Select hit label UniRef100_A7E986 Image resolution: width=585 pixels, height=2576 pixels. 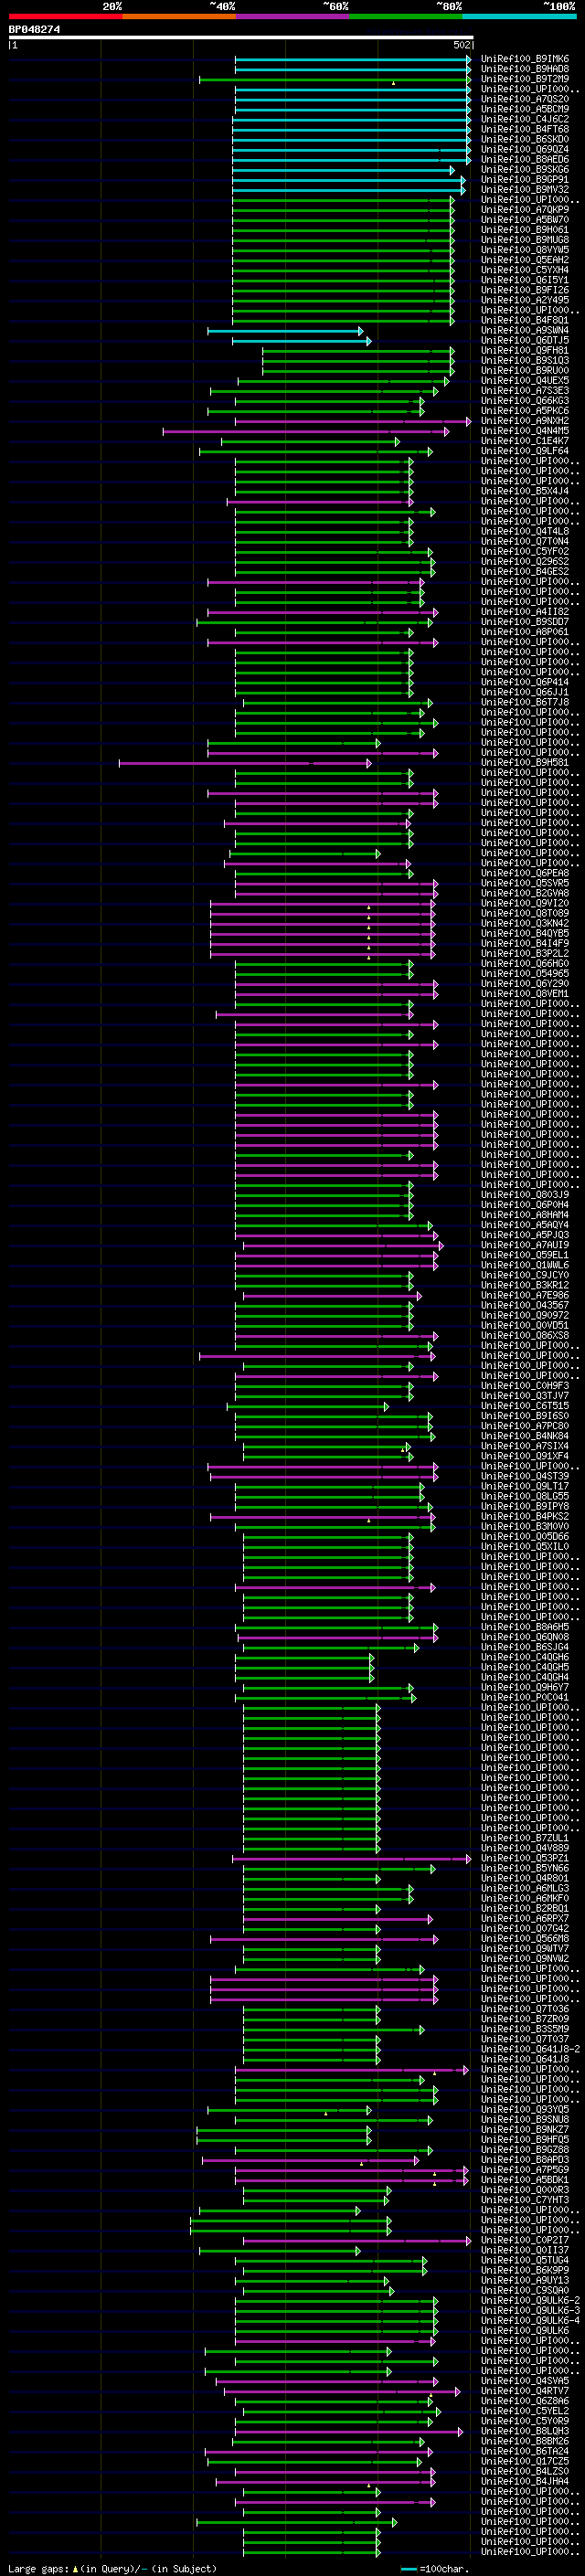pyautogui.click(x=525, y=1295)
